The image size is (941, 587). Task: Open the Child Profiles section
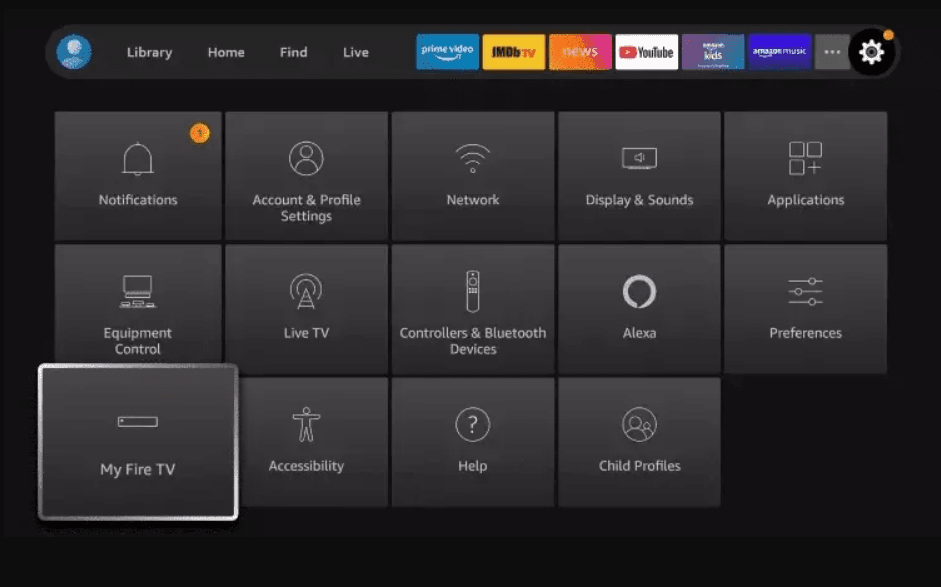(x=639, y=440)
